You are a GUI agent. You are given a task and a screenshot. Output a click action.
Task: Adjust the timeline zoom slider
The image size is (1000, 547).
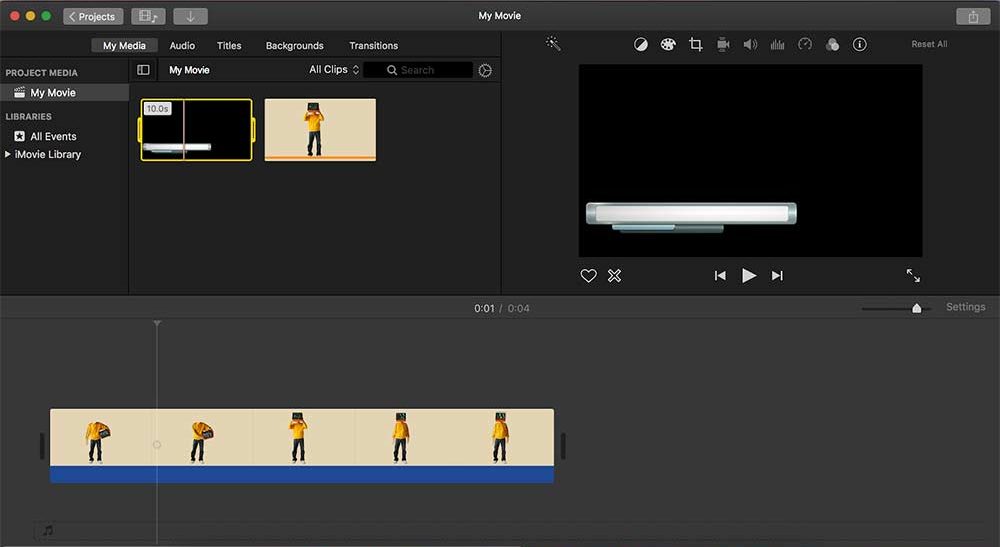tap(916, 309)
